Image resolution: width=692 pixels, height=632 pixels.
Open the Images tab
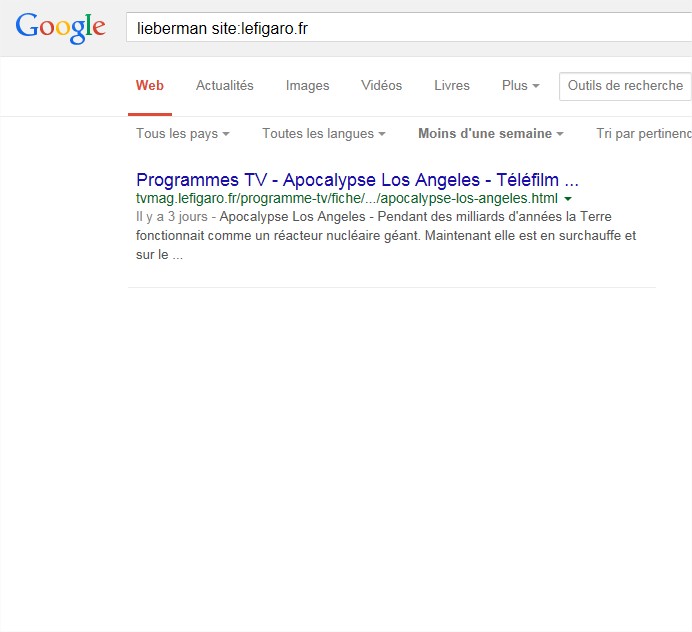click(308, 86)
